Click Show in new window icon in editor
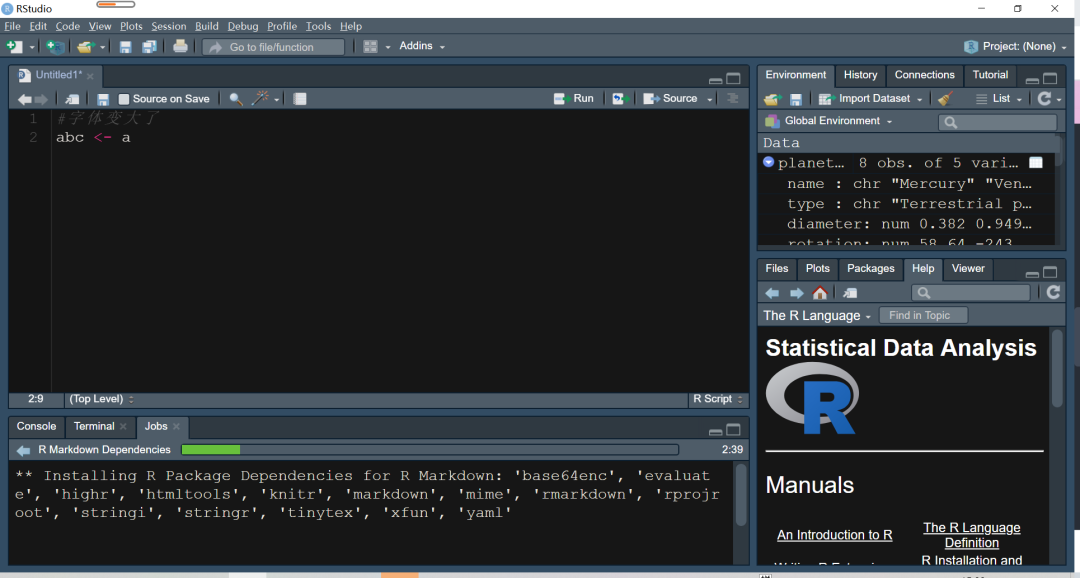 tap(72, 99)
